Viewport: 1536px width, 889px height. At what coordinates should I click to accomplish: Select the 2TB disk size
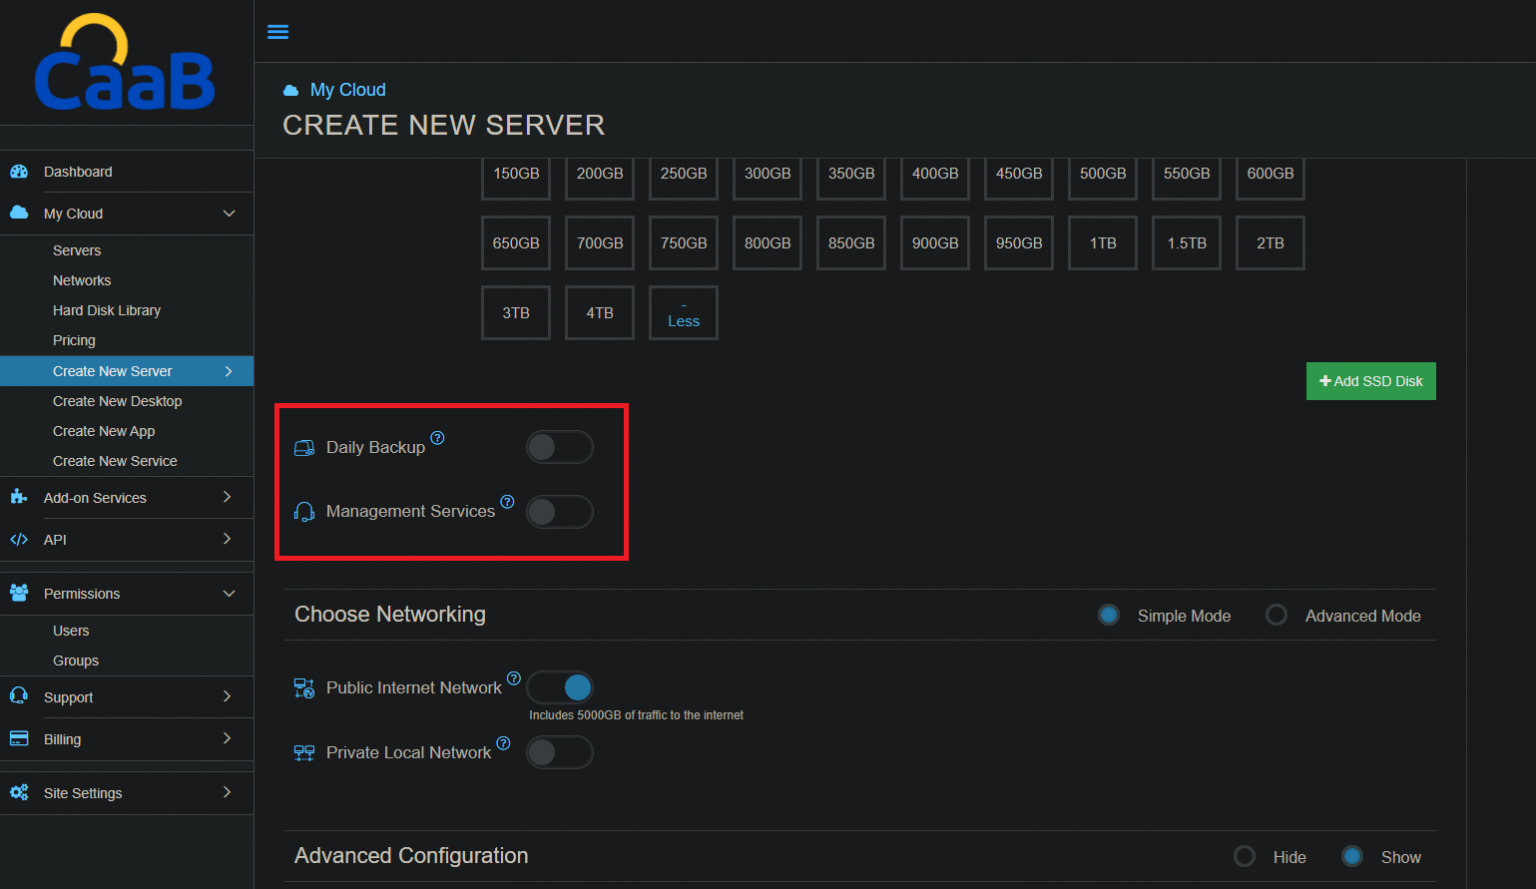(1270, 243)
